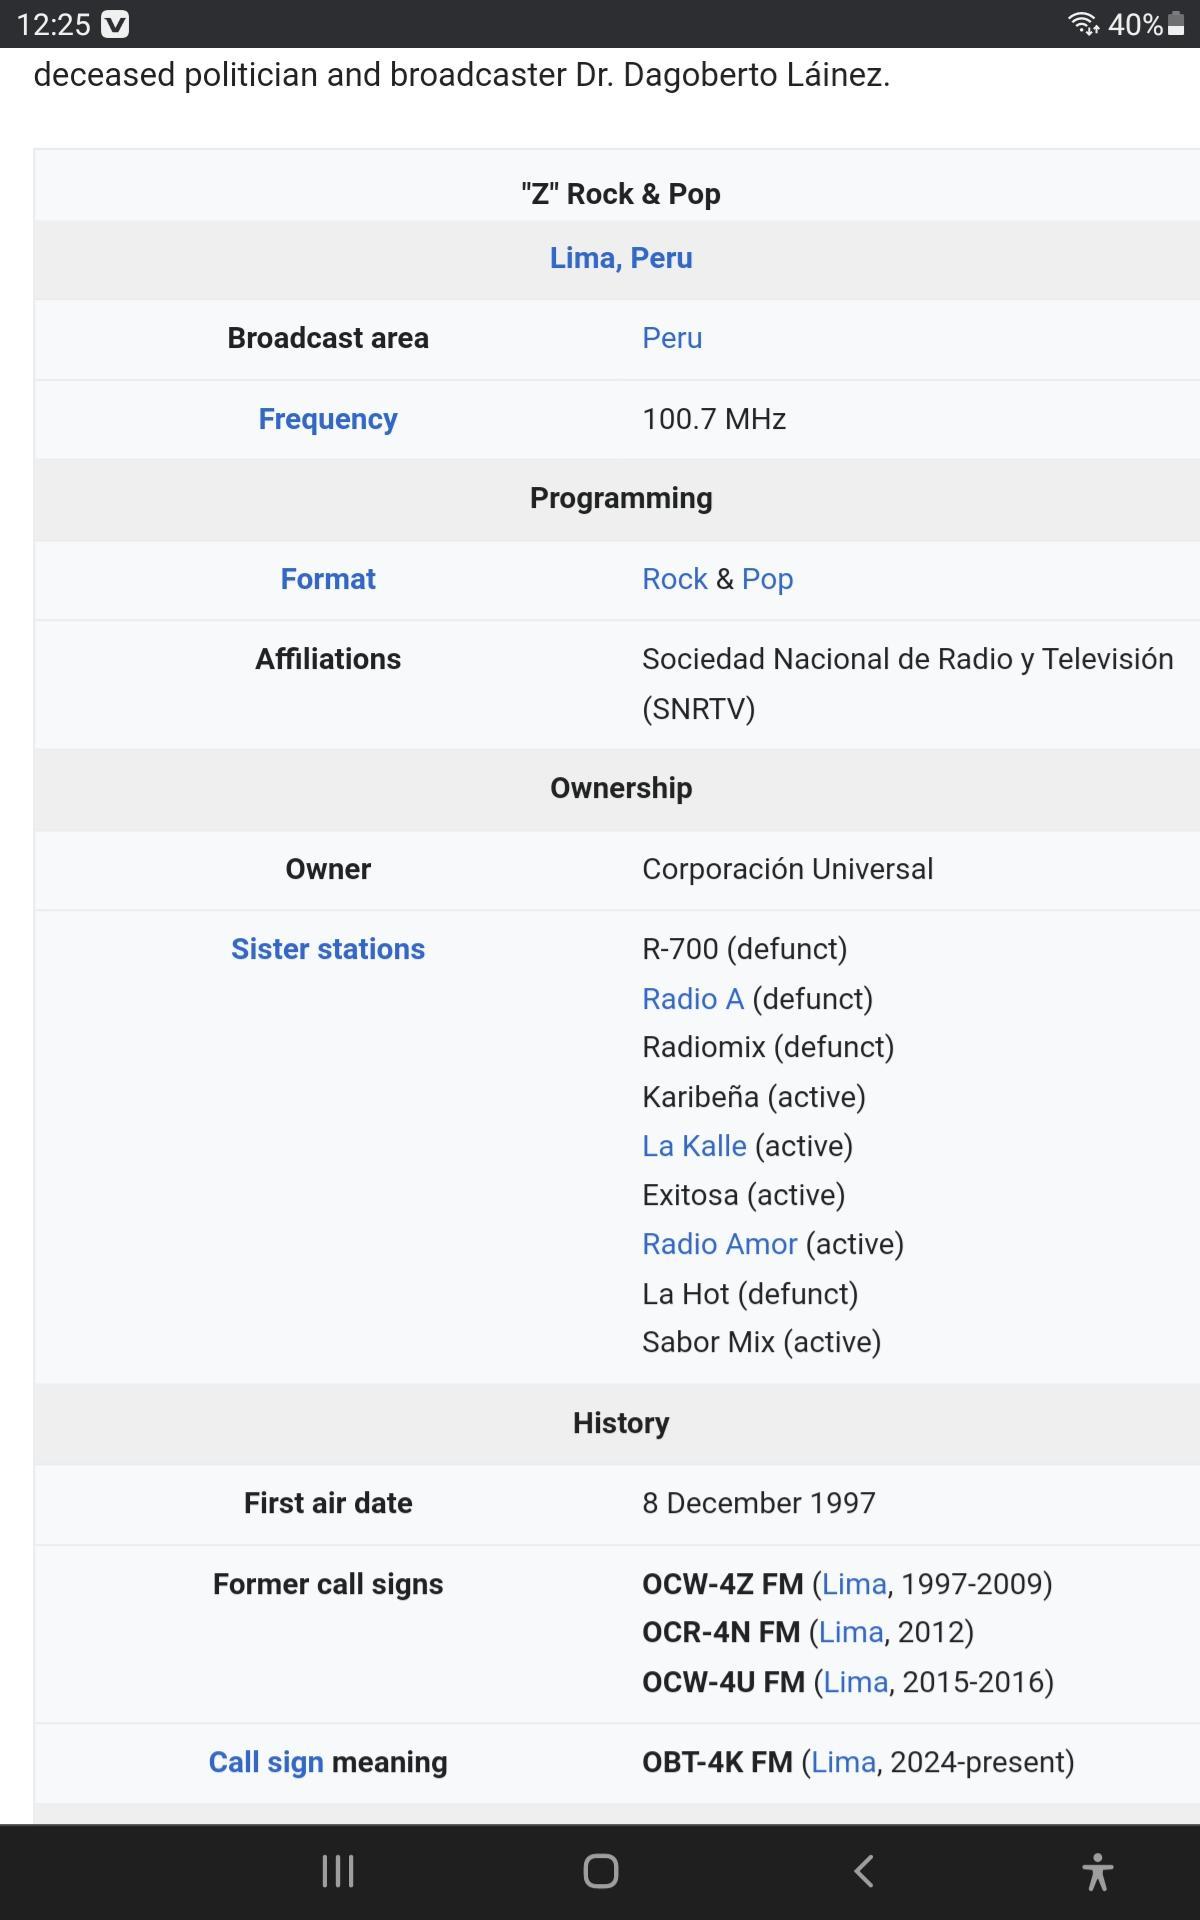Open Lima link beside OBT-4K FM
1200x1920 pixels.
(x=843, y=1762)
